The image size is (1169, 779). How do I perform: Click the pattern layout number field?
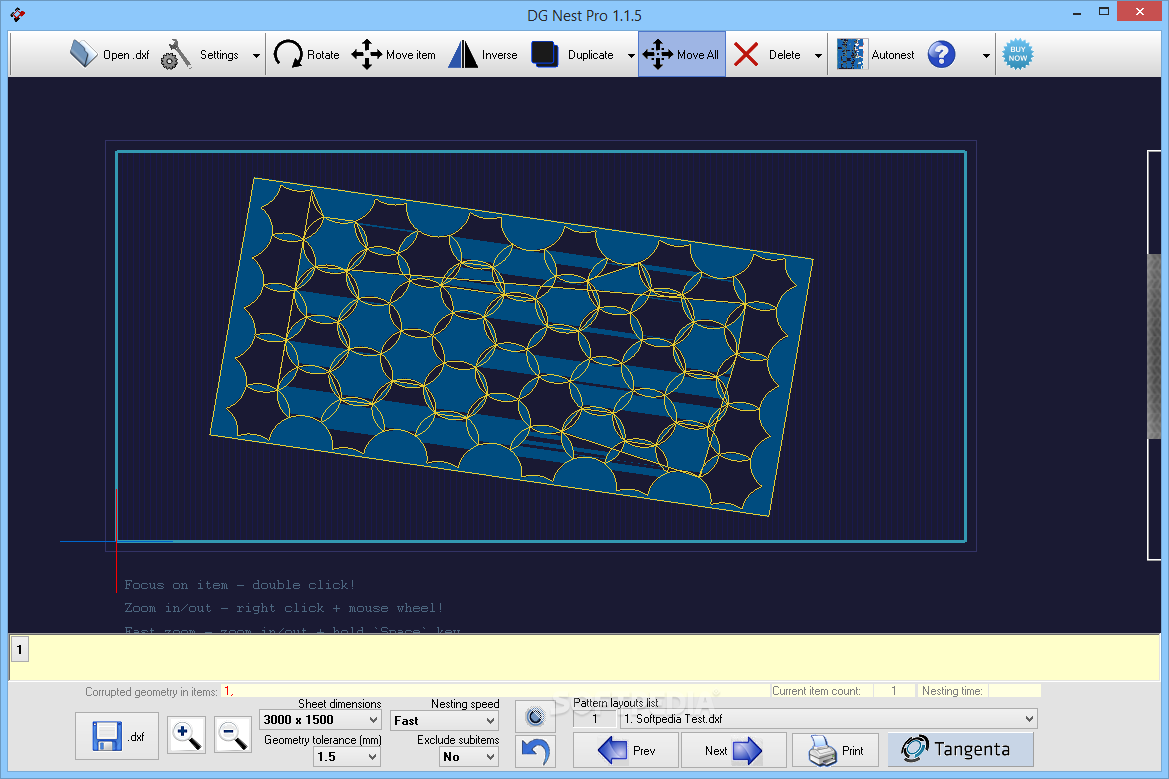click(x=595, y=719)
